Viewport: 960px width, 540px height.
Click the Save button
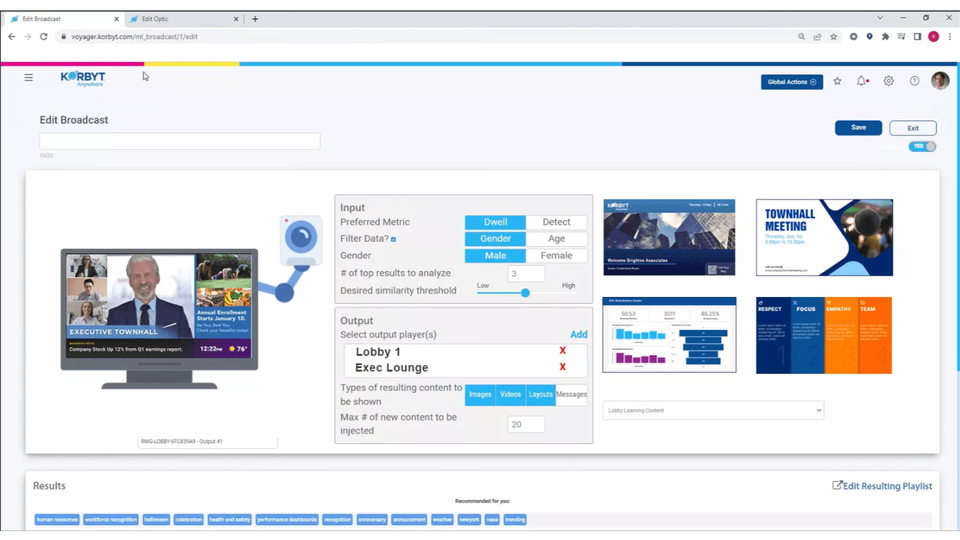(858, 128)
